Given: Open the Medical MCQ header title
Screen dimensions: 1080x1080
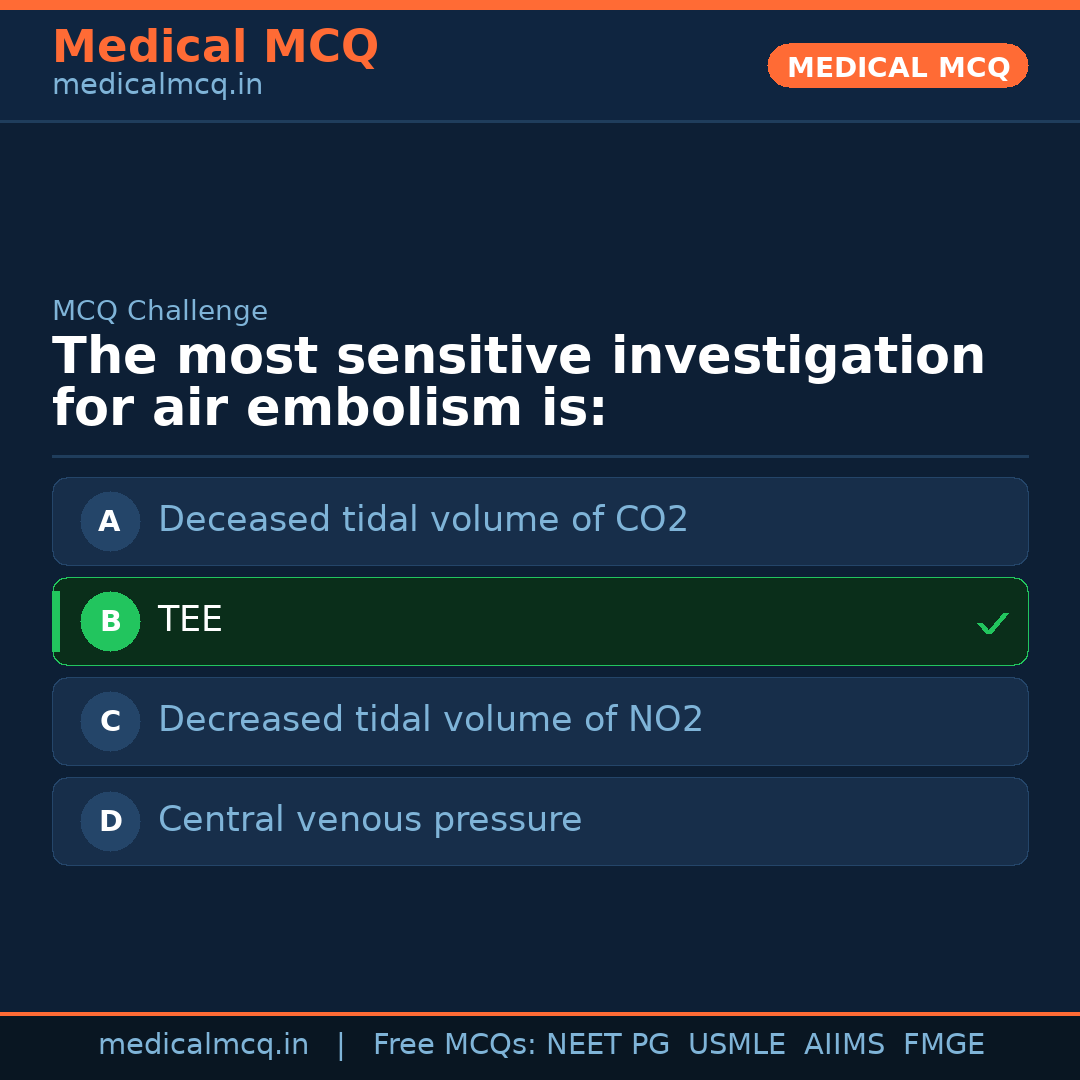Looking at the screenshot, I should (215, 47).
